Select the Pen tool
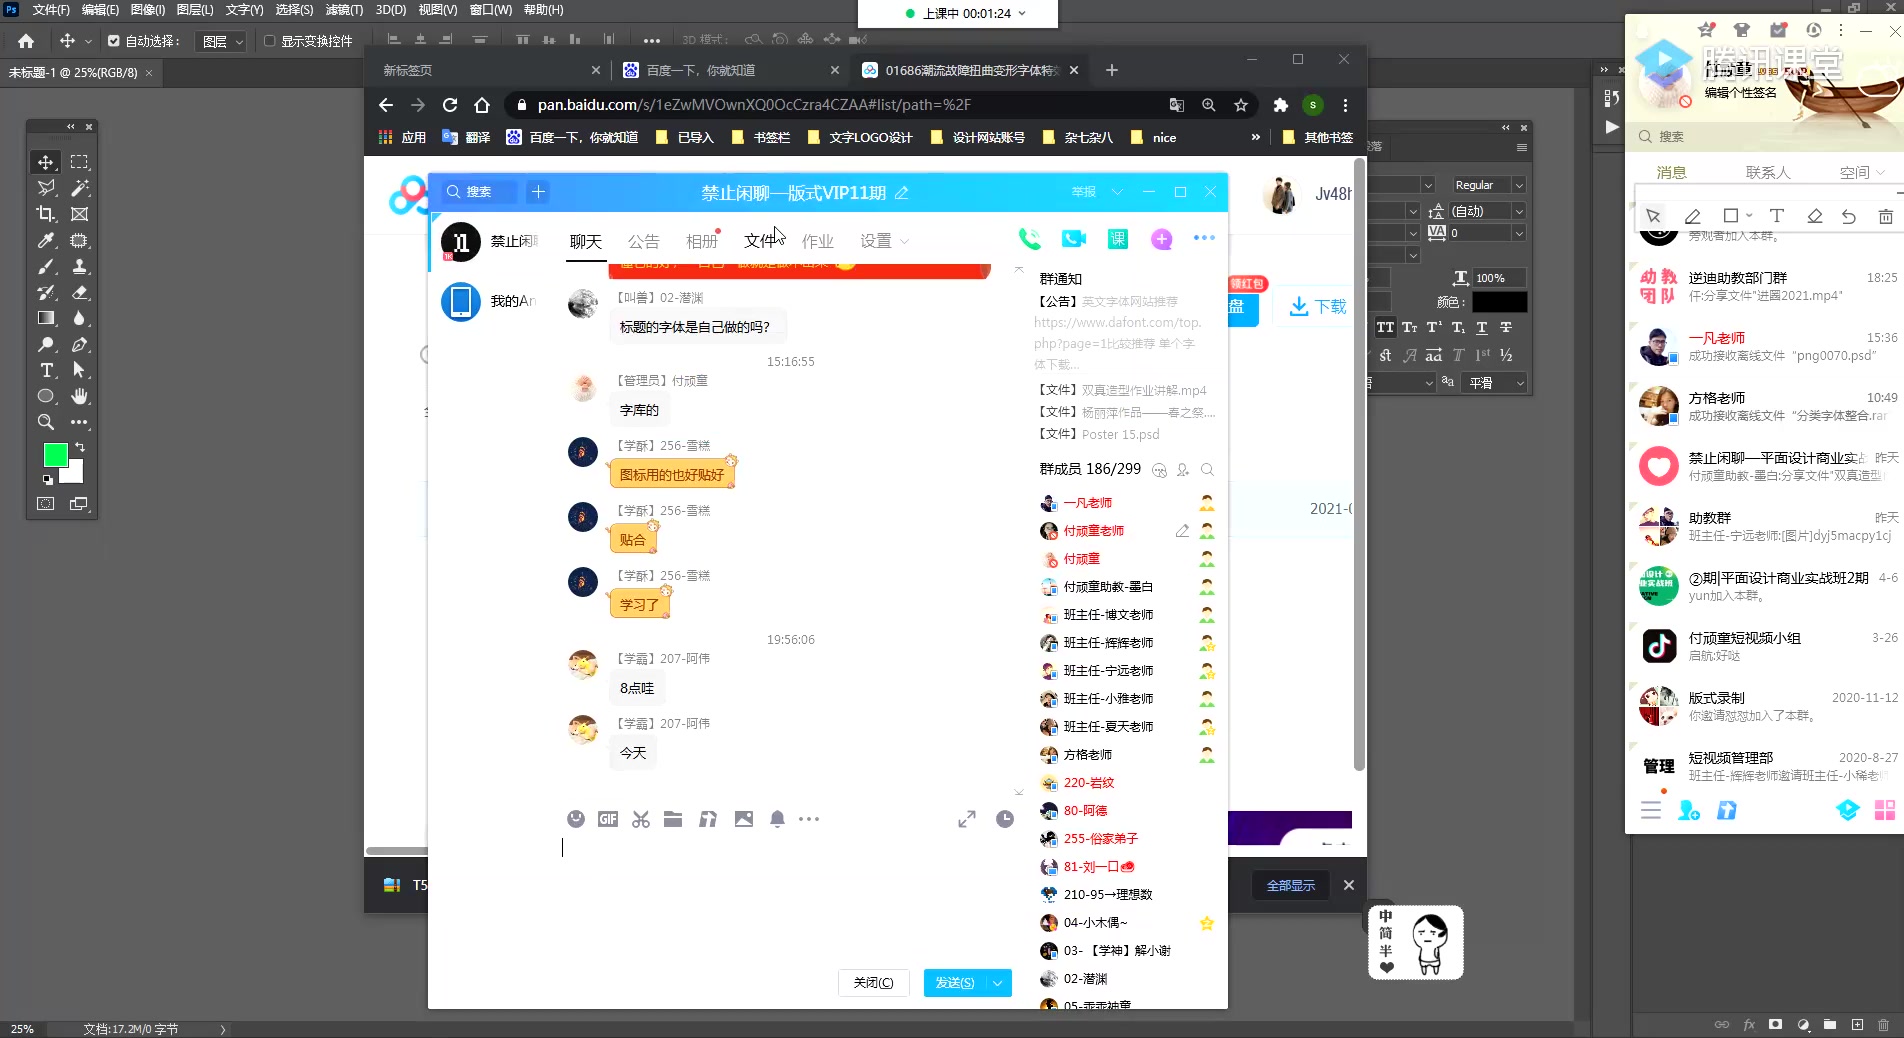The height and width of the screenshot is (1038, 1904). (79, 344)
